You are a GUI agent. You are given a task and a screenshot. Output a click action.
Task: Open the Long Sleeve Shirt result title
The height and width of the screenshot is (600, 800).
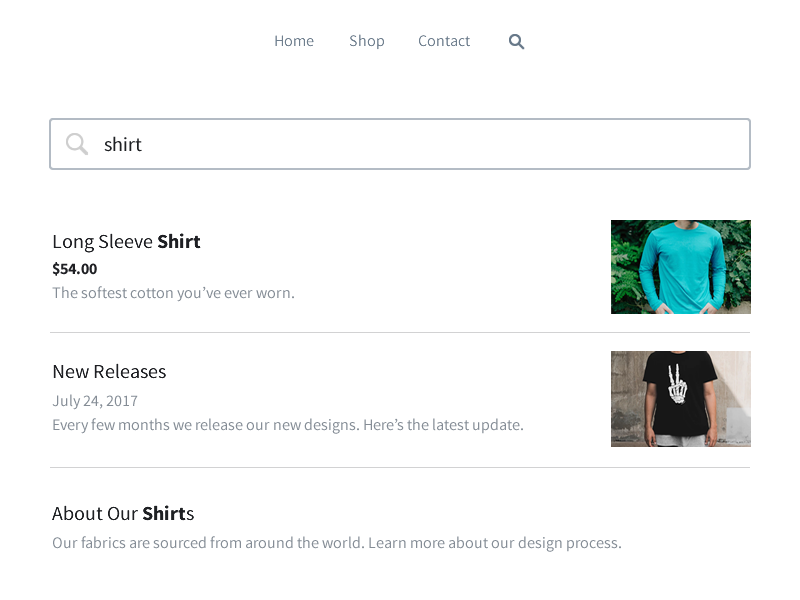[126, 241]
